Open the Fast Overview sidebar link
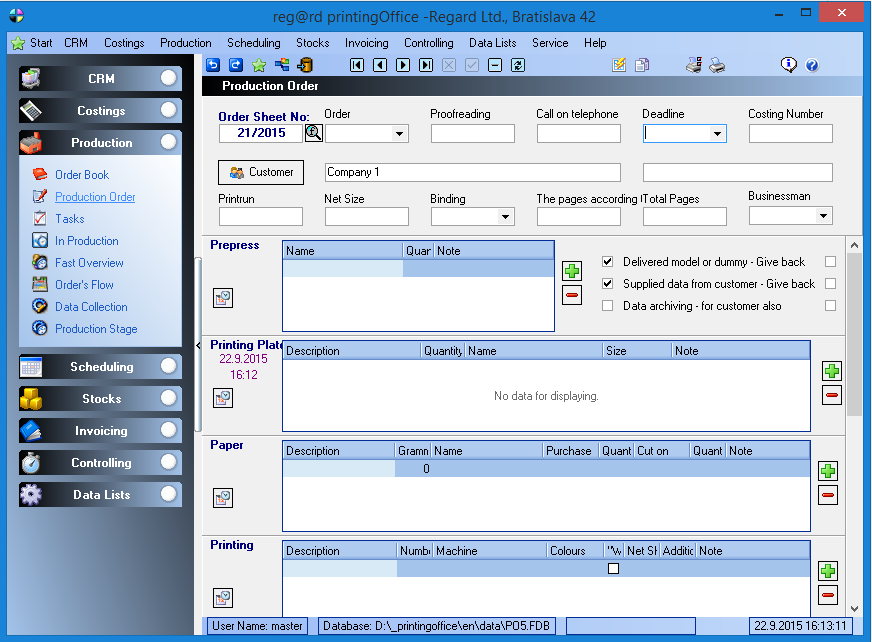The width and height of the screenshot is (872, 642). point(89,263)
